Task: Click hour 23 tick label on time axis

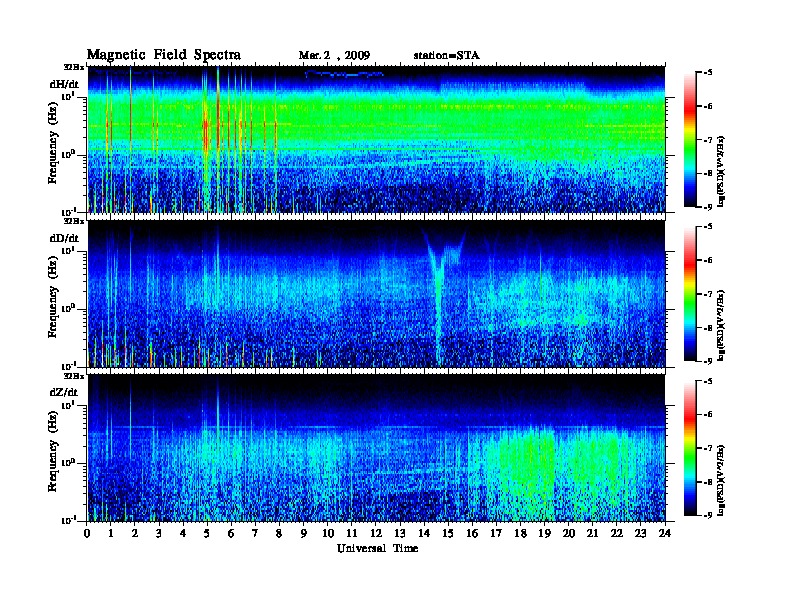Action: tap(641, 533)
